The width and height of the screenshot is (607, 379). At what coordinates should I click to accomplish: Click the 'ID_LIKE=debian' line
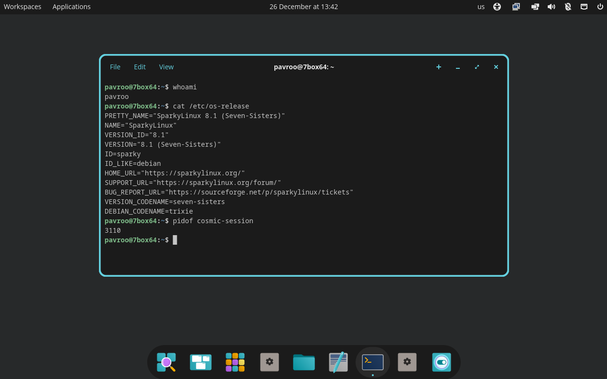click(x=133, y=163)
